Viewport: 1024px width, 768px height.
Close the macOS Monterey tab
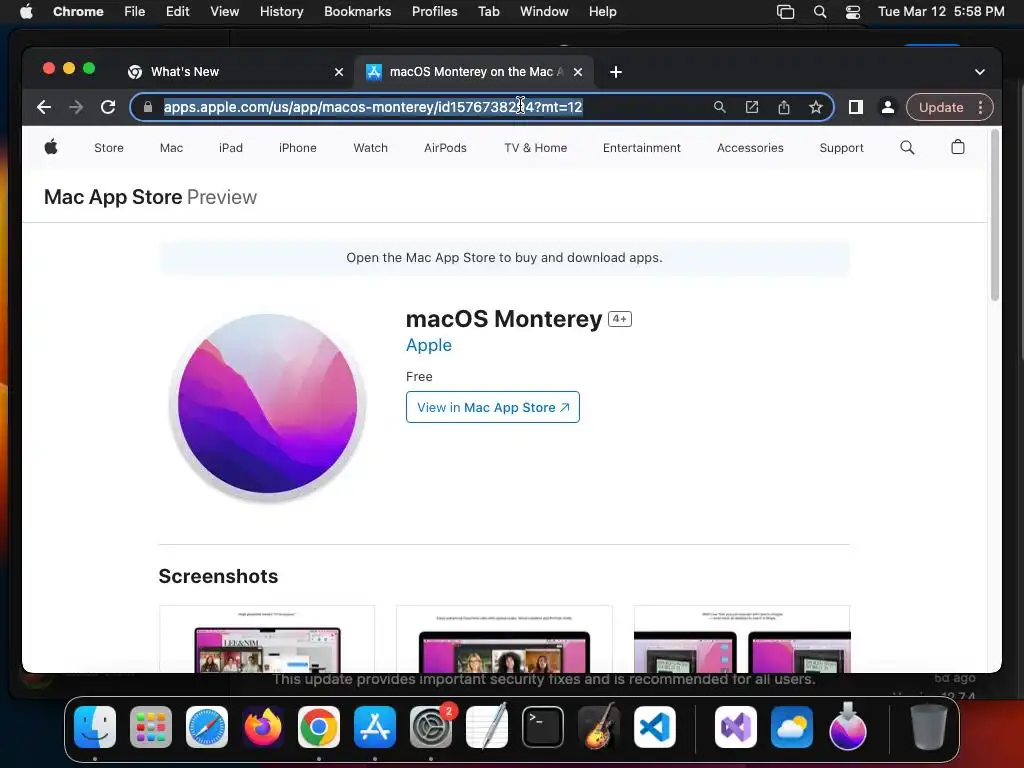coord(578,72)
